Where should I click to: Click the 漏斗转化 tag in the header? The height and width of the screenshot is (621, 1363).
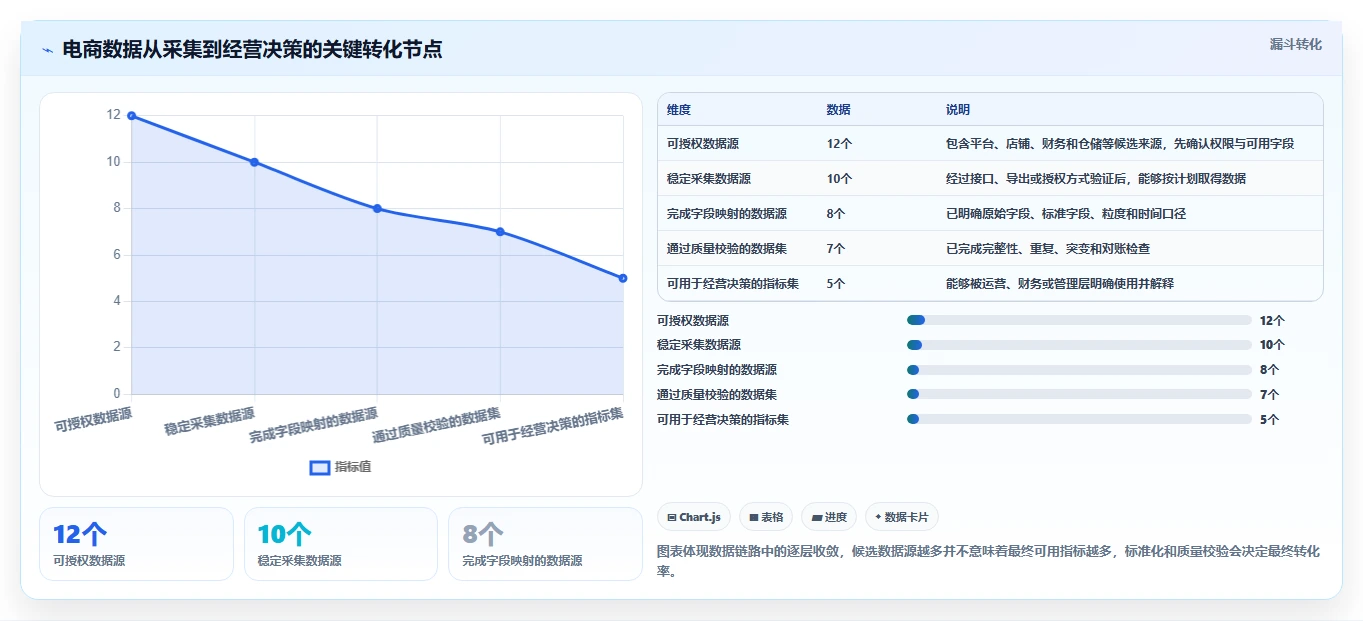[1295, 44]
